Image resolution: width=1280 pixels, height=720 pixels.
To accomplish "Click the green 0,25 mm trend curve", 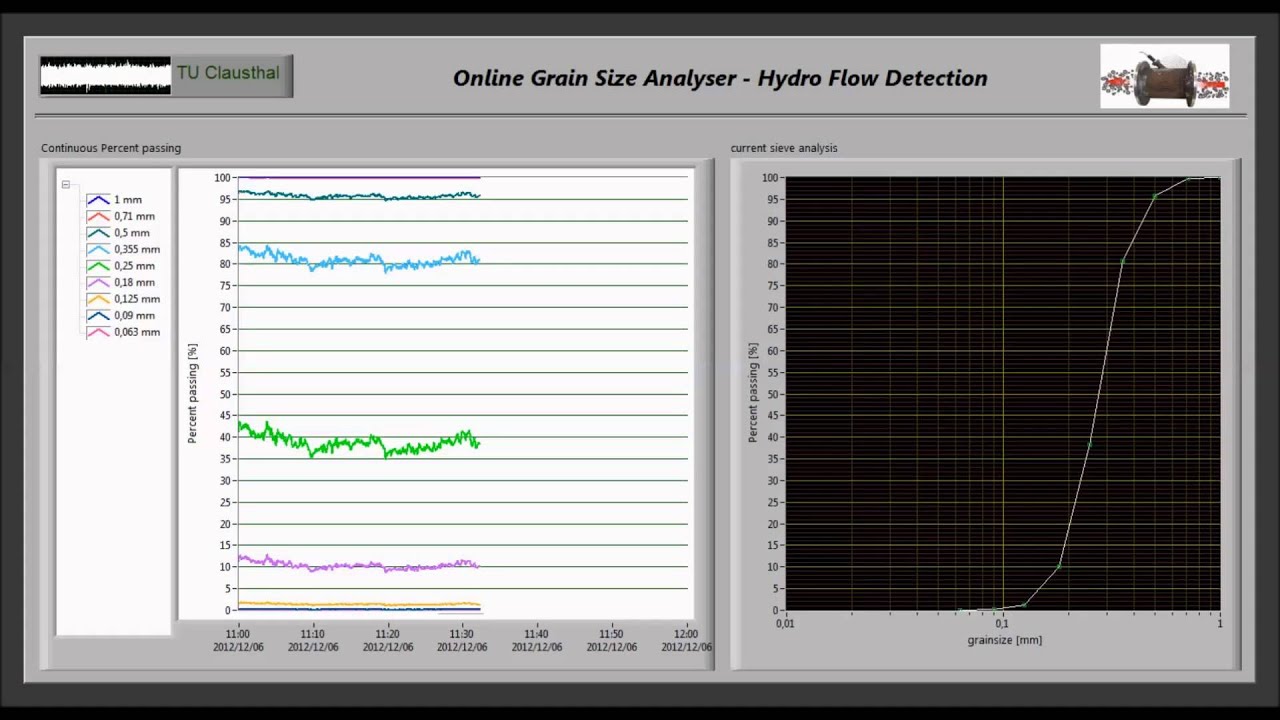I will coord(359,441).
